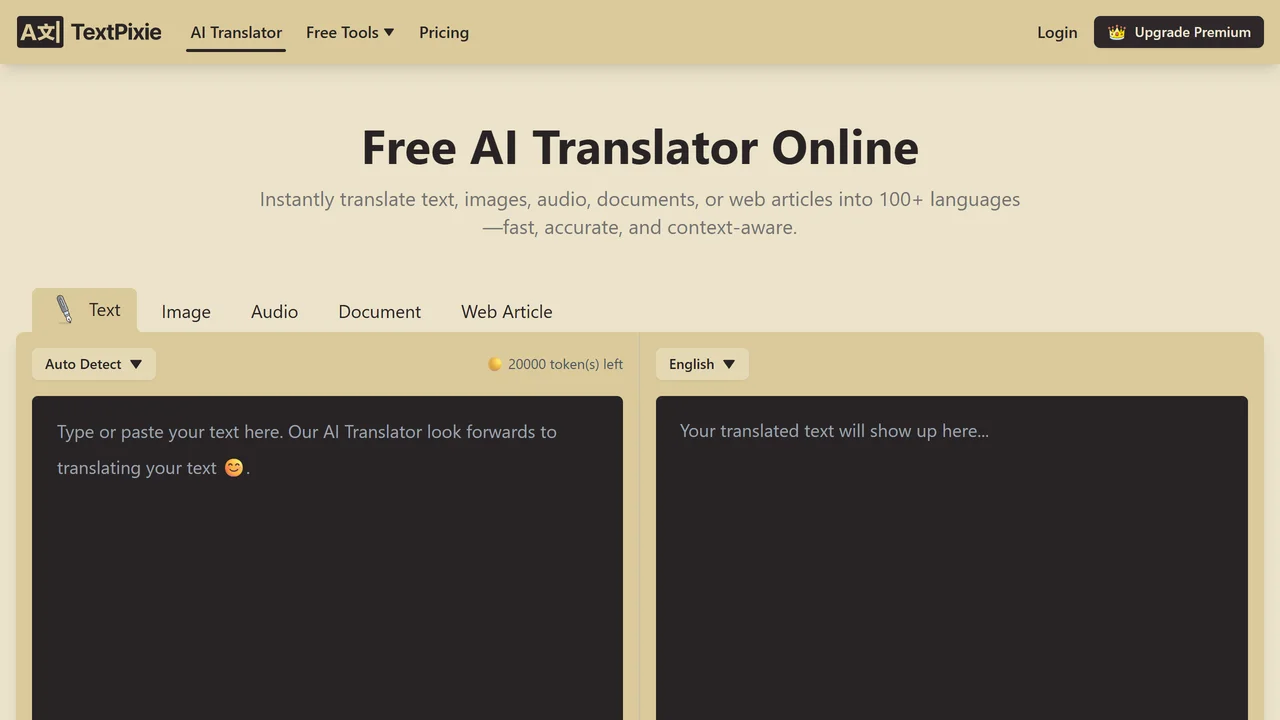Switch to the Image tab

point(186,312)
